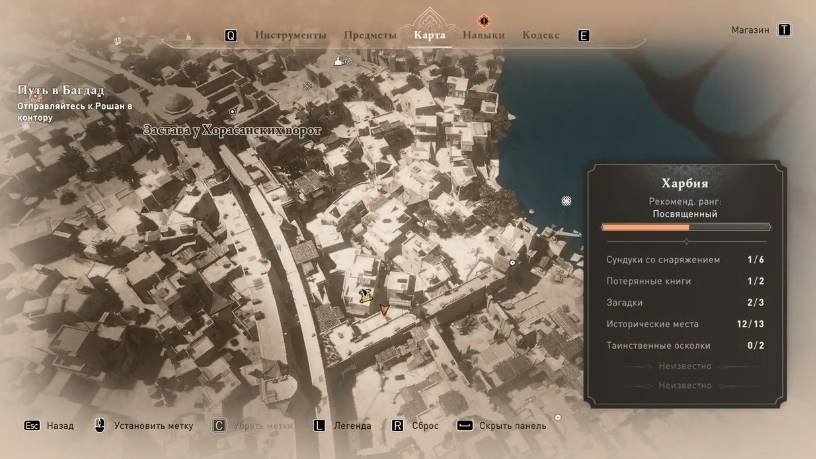This screenshot has width=816, height=459.
Task: Click the Застава у Хорасанских ворот label
Action: tap(232, 130)
